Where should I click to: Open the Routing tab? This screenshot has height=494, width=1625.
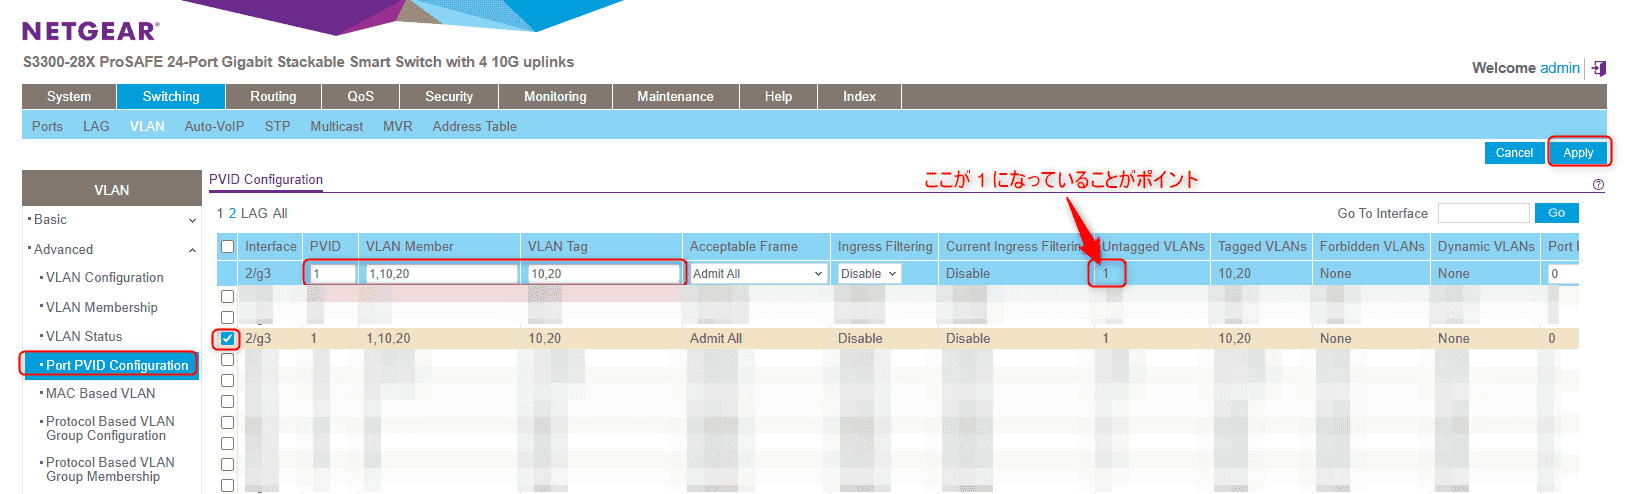point(273,97)
